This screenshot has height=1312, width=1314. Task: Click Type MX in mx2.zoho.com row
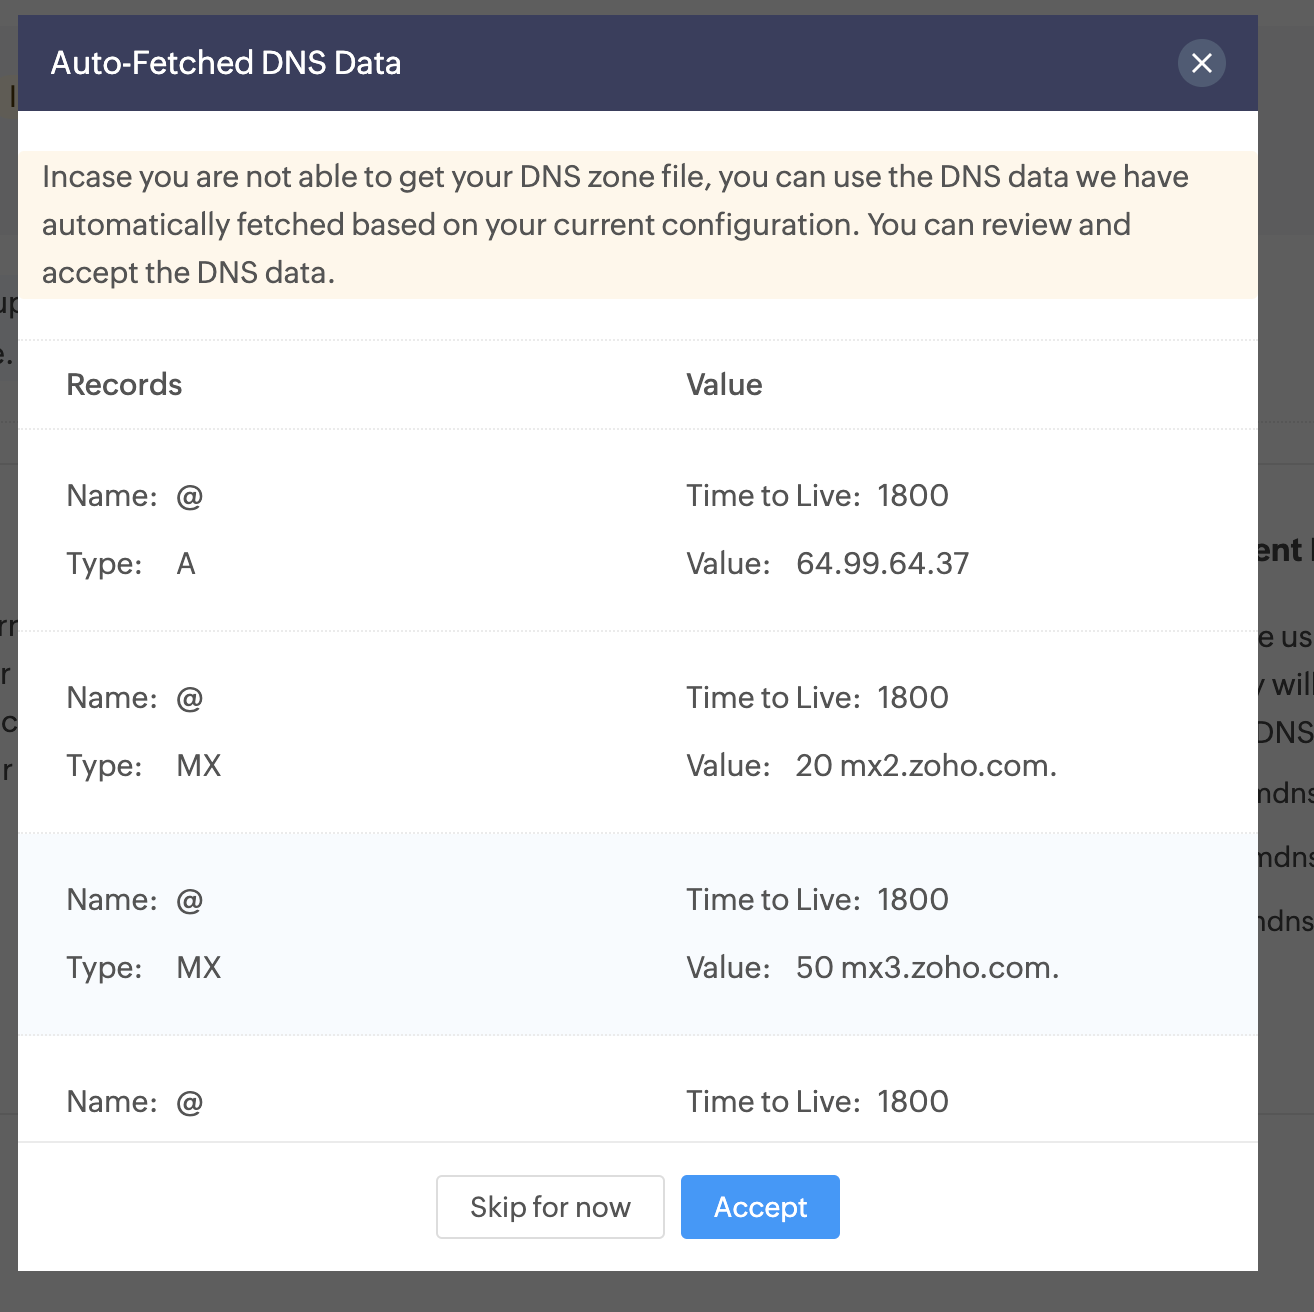[x=144, y=765]
